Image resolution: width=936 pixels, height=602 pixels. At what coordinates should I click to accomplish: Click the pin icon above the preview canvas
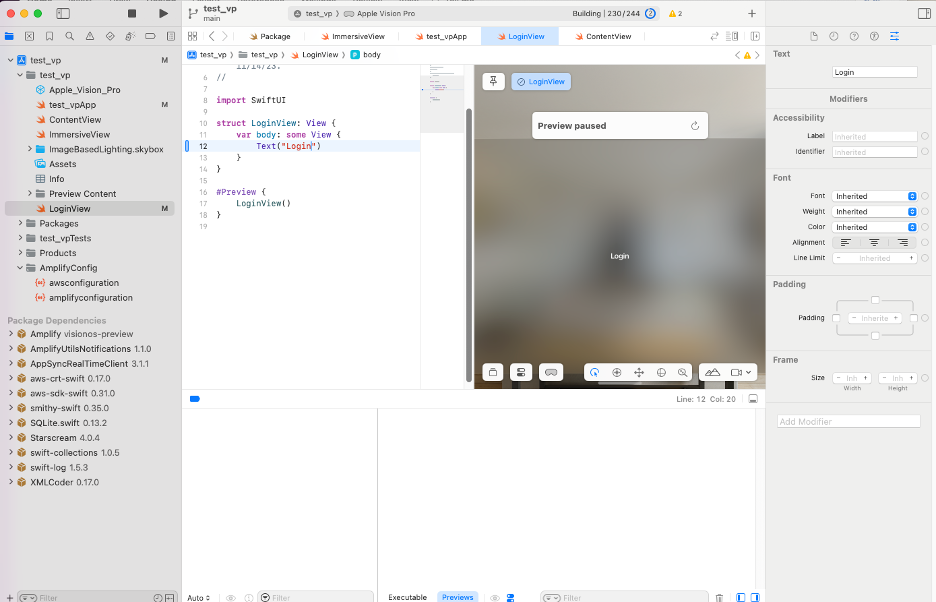493,81
